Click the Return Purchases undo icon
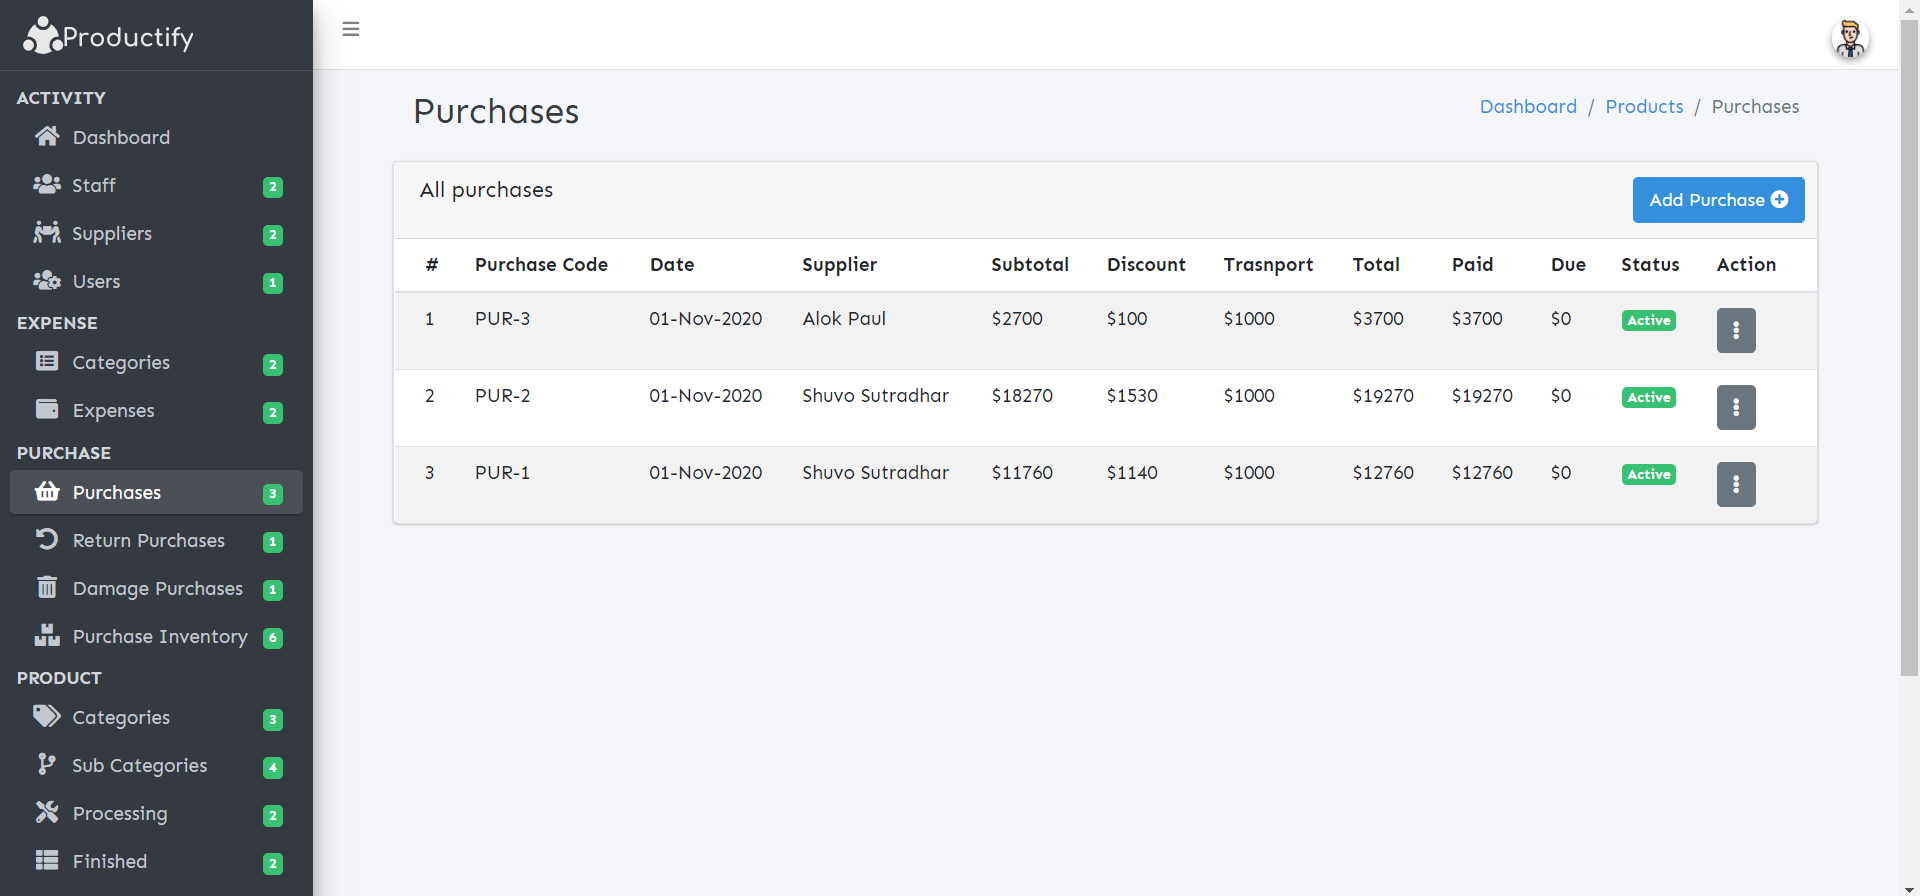The image size is (1920, 896). [x=47, y=539]
